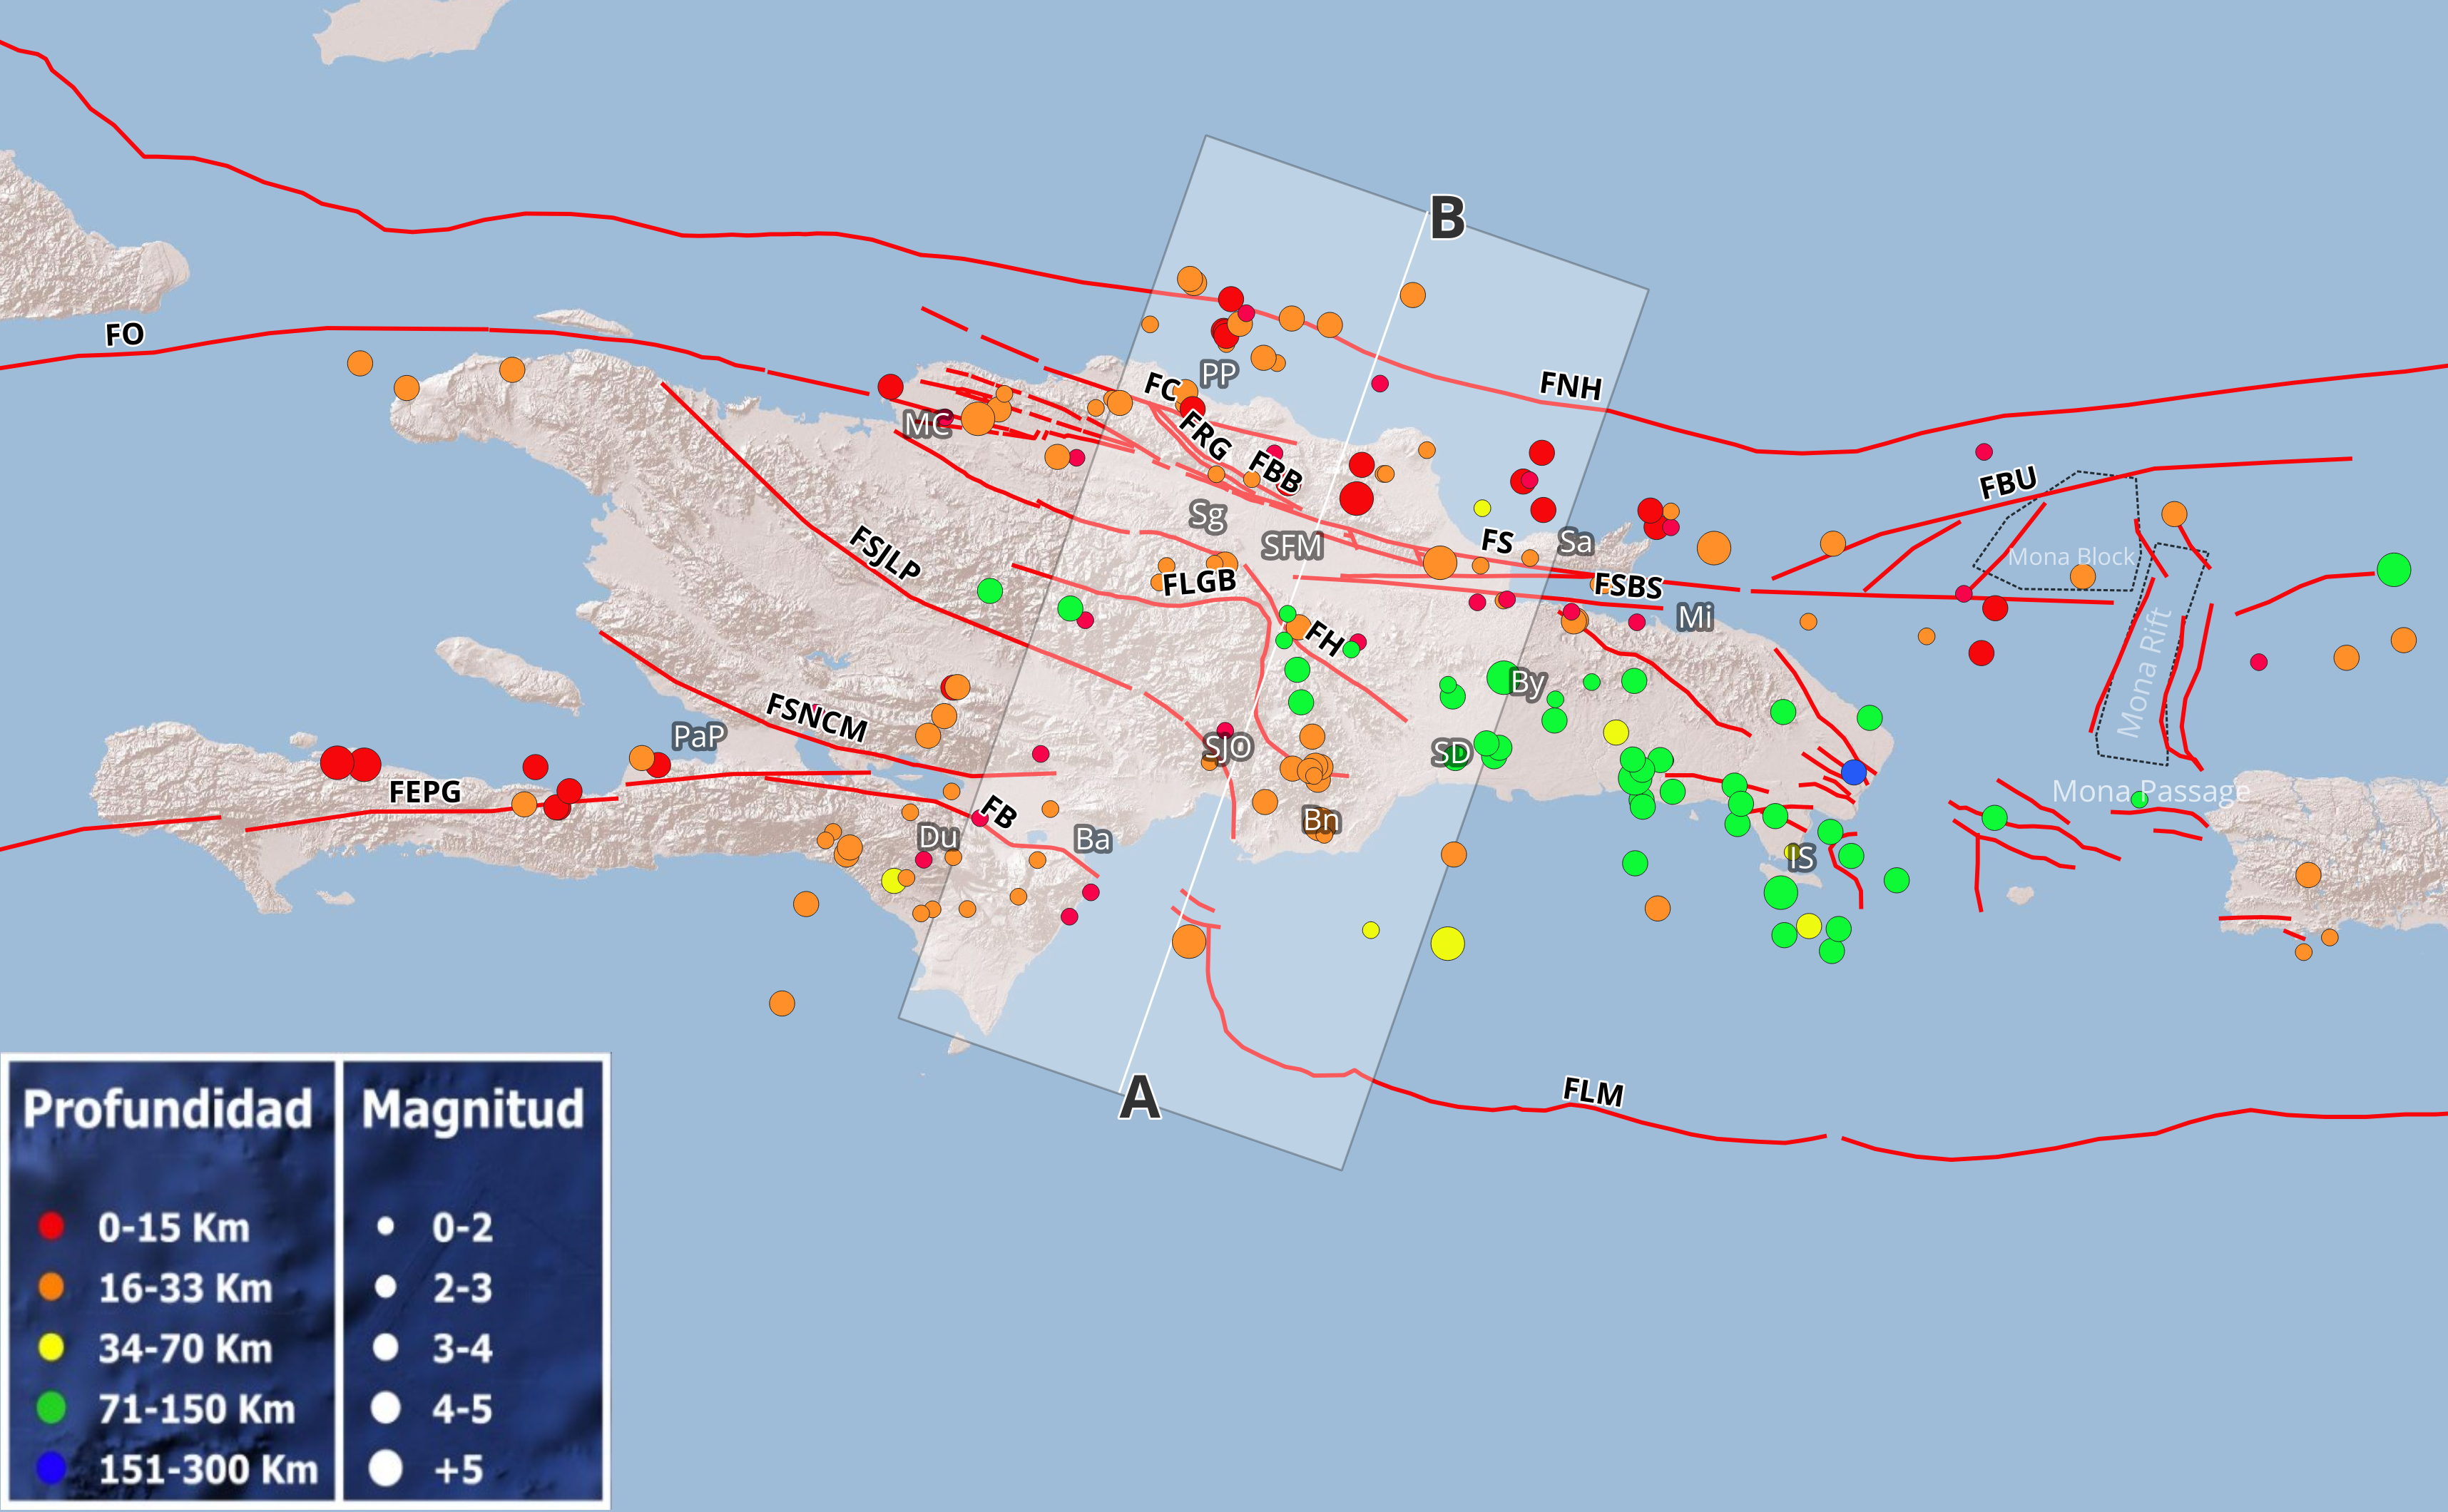The height and width of the screenshot is (1512, 2448).
Task: Click the Magnitud legend title
Action: [472, 1109]
